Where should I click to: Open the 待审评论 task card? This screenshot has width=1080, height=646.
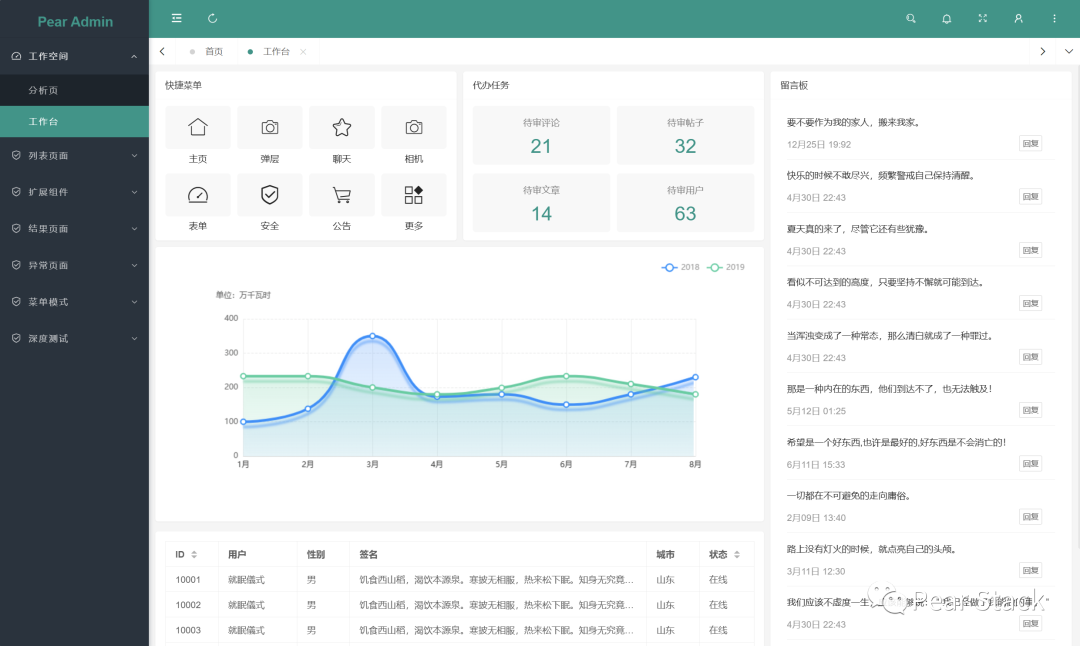pyautogui.click(x=541, y=136)
